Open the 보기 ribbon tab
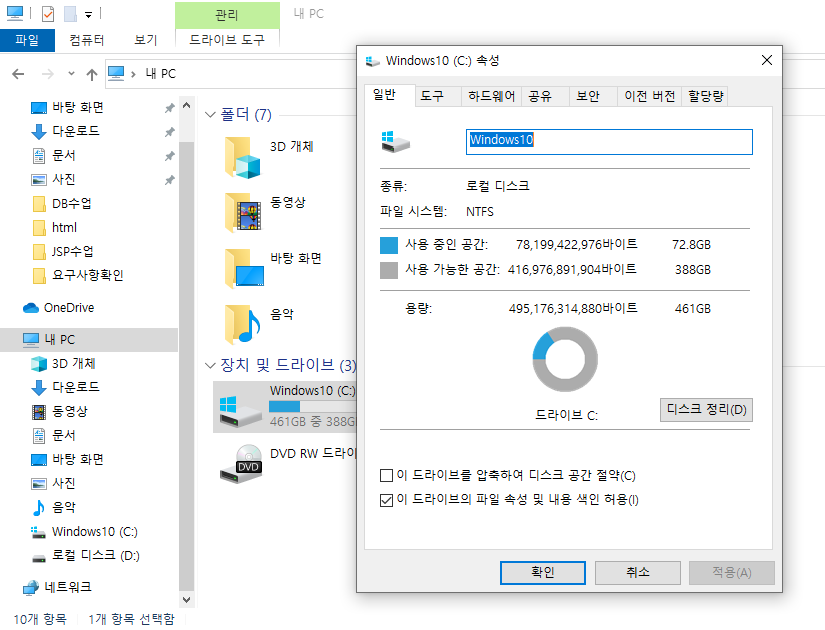 point(146,40)
